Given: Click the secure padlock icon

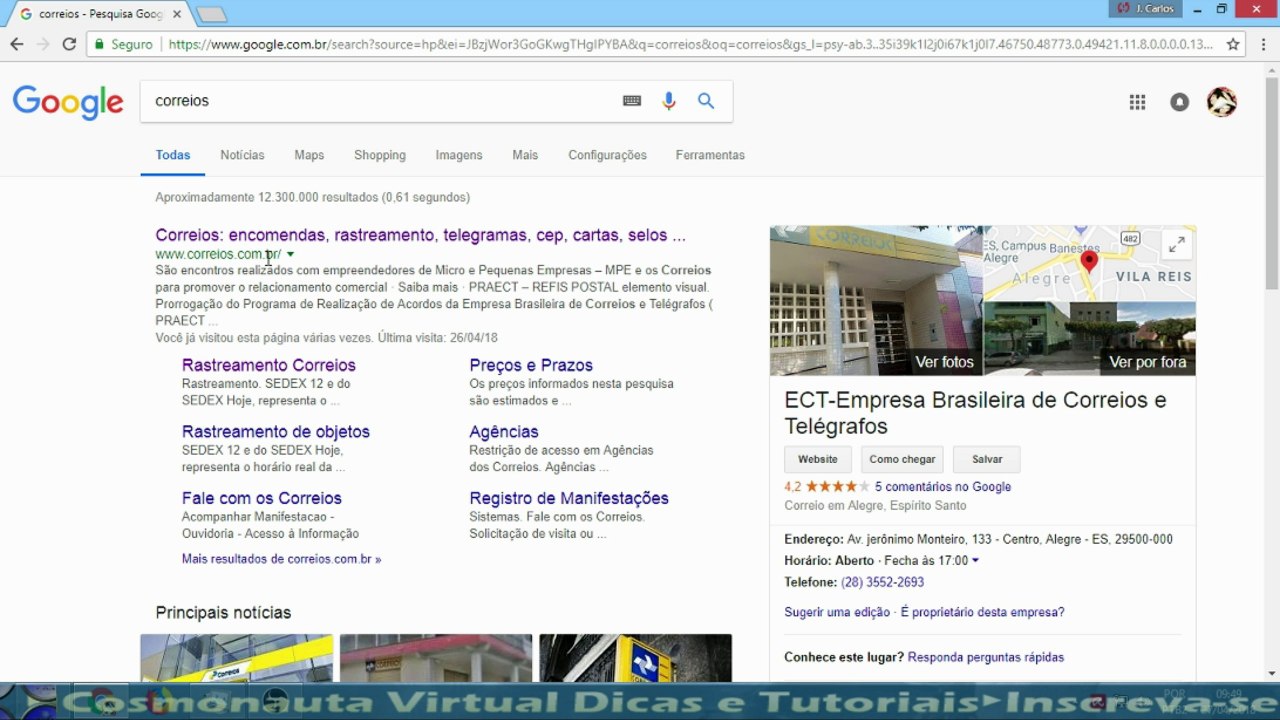Looking at the screenshot, I should click(98, 44).
